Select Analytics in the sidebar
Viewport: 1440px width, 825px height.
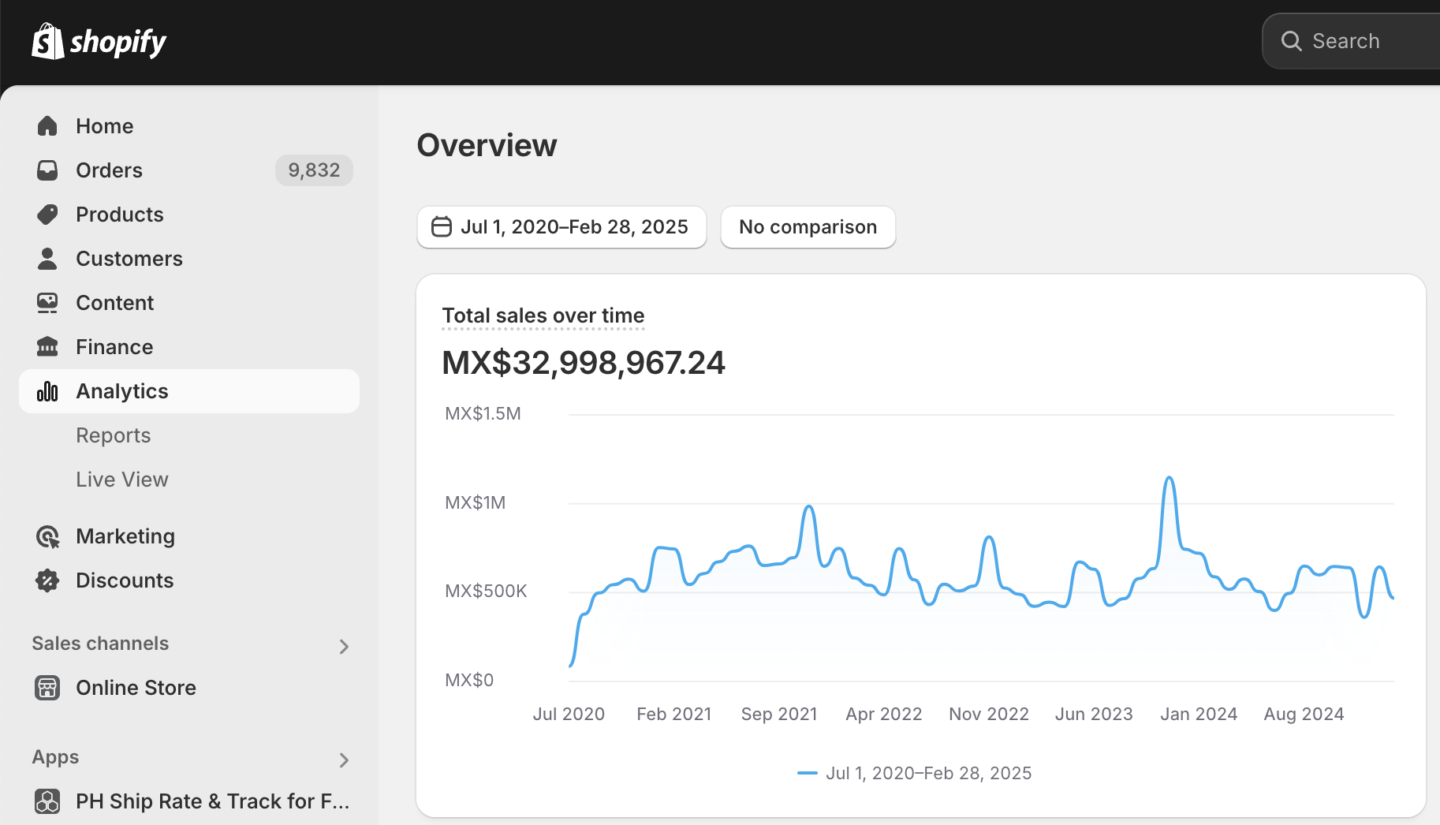click(122, 391)
